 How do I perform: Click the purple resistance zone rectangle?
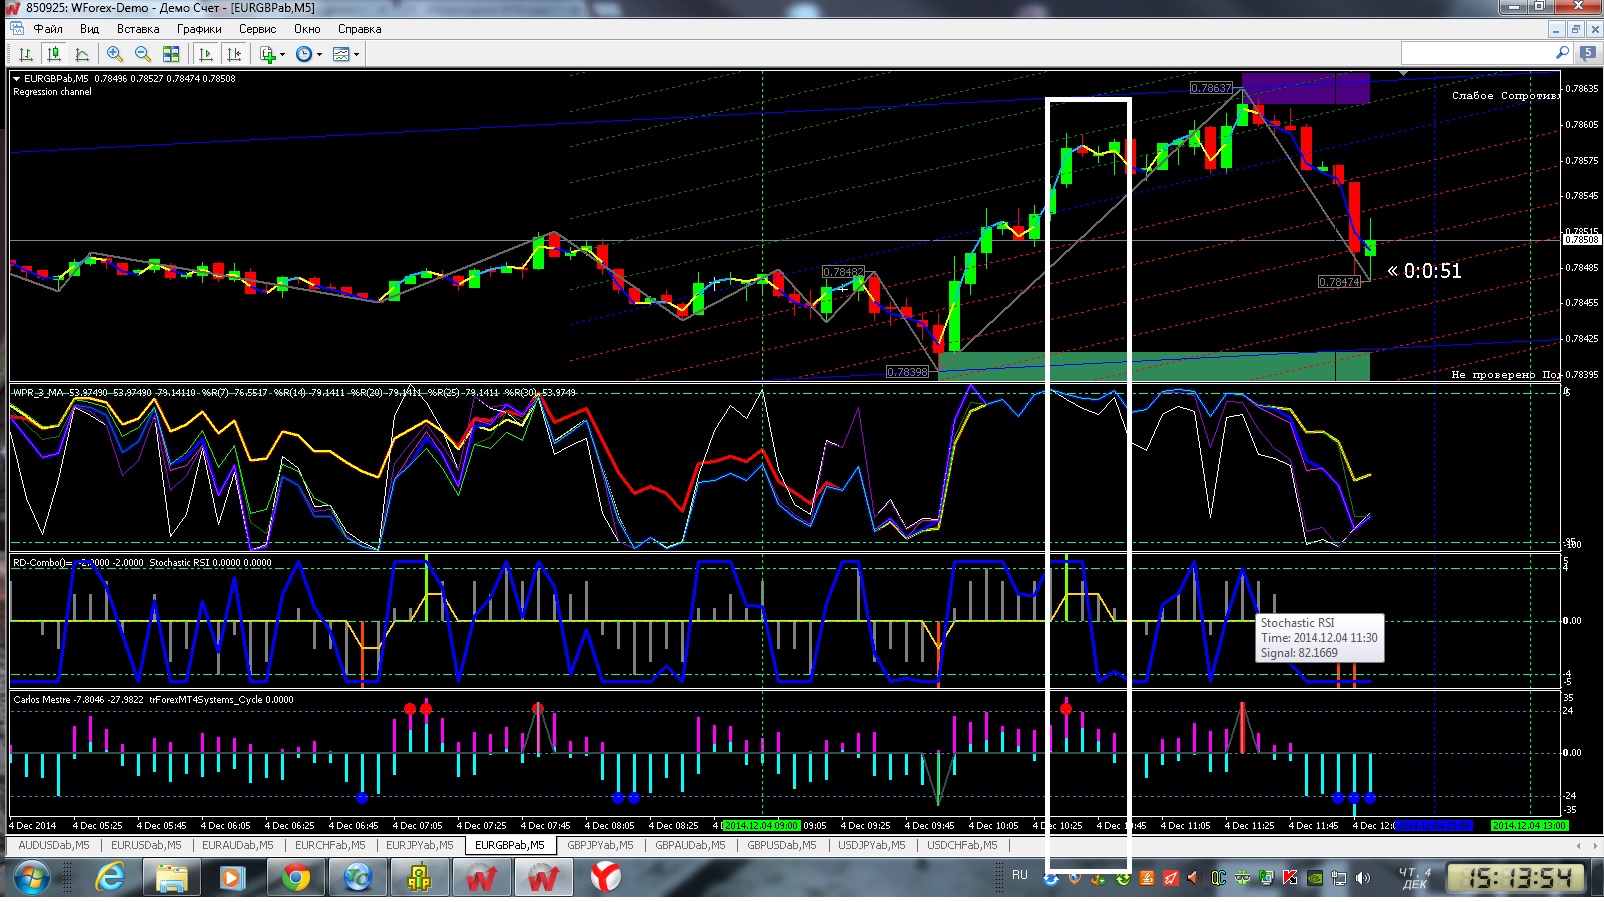(1305, 88)
